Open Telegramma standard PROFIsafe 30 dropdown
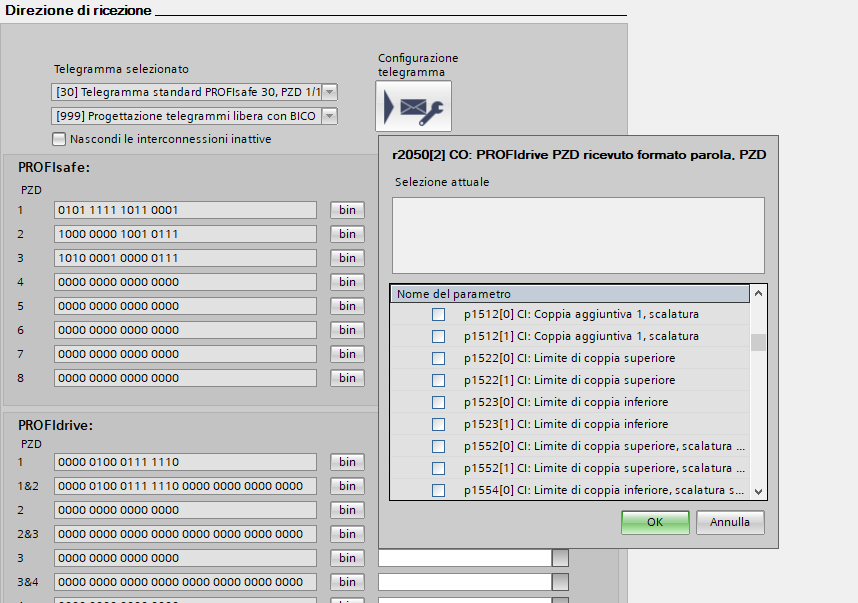858x603 pixels. [329, 92]
